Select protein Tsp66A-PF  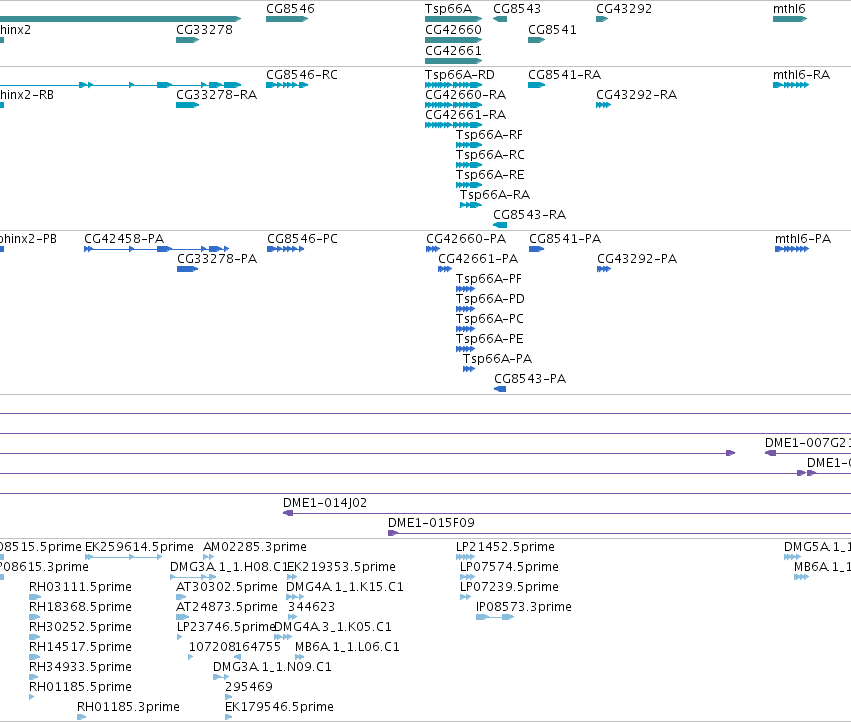point(488,279)
